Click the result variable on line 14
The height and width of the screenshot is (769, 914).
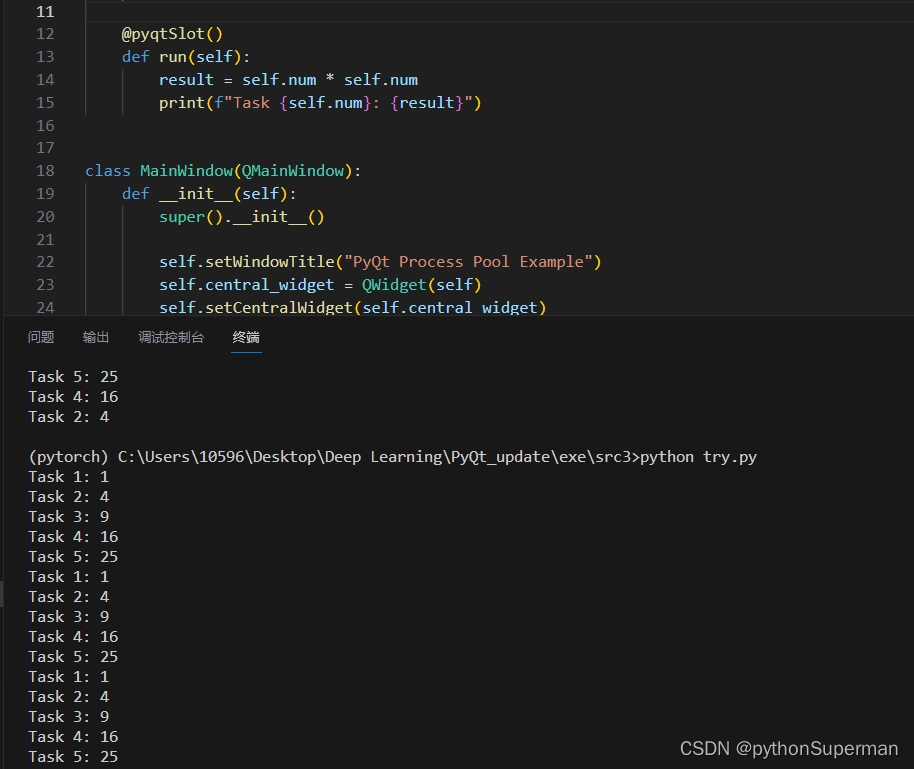click(187, 79)
